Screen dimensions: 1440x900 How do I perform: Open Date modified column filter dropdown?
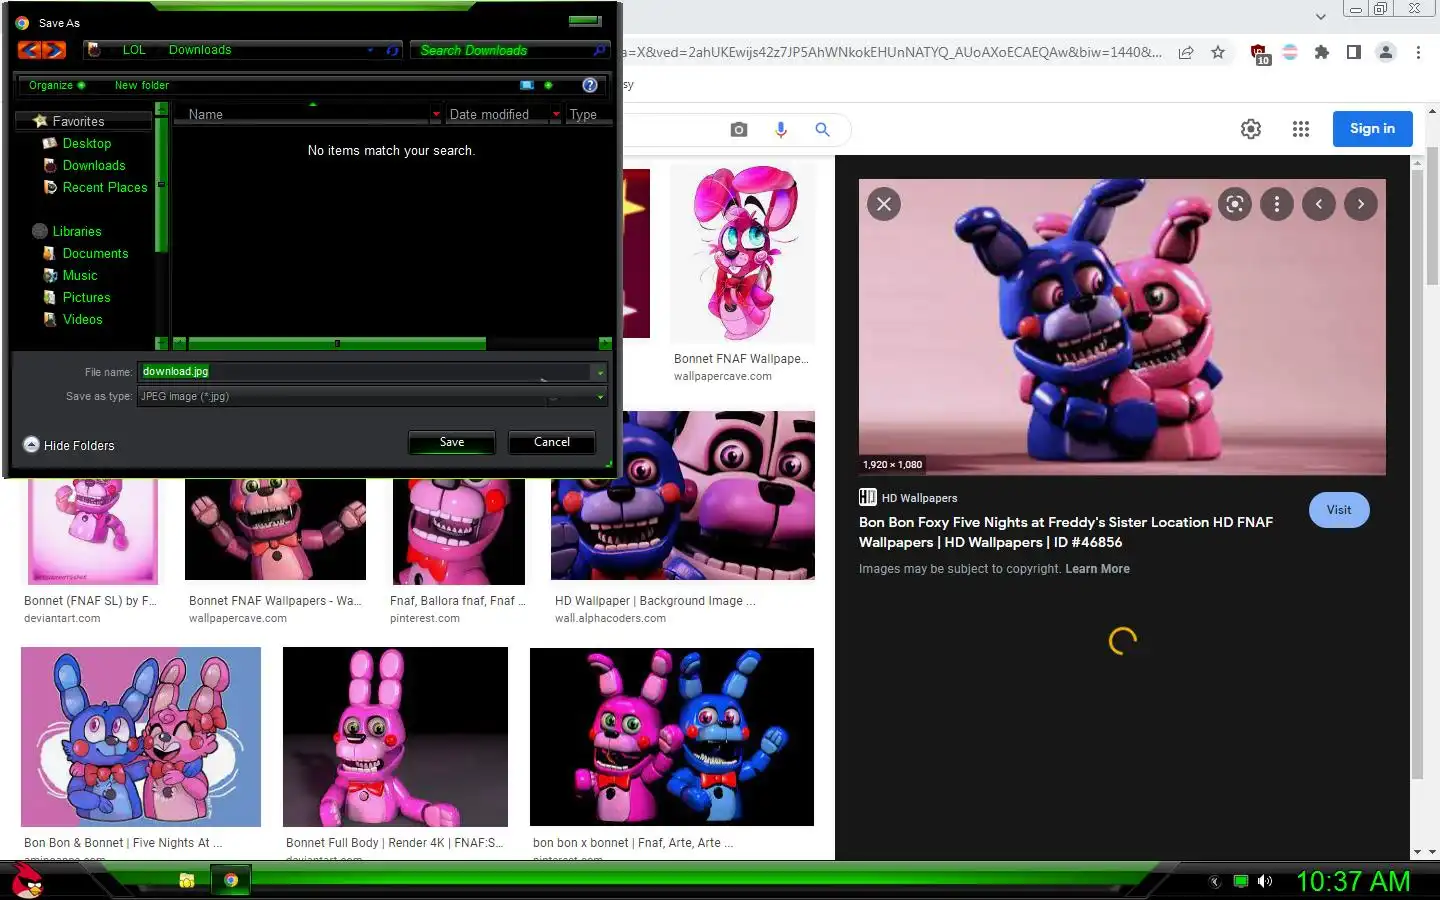[556, 114]
